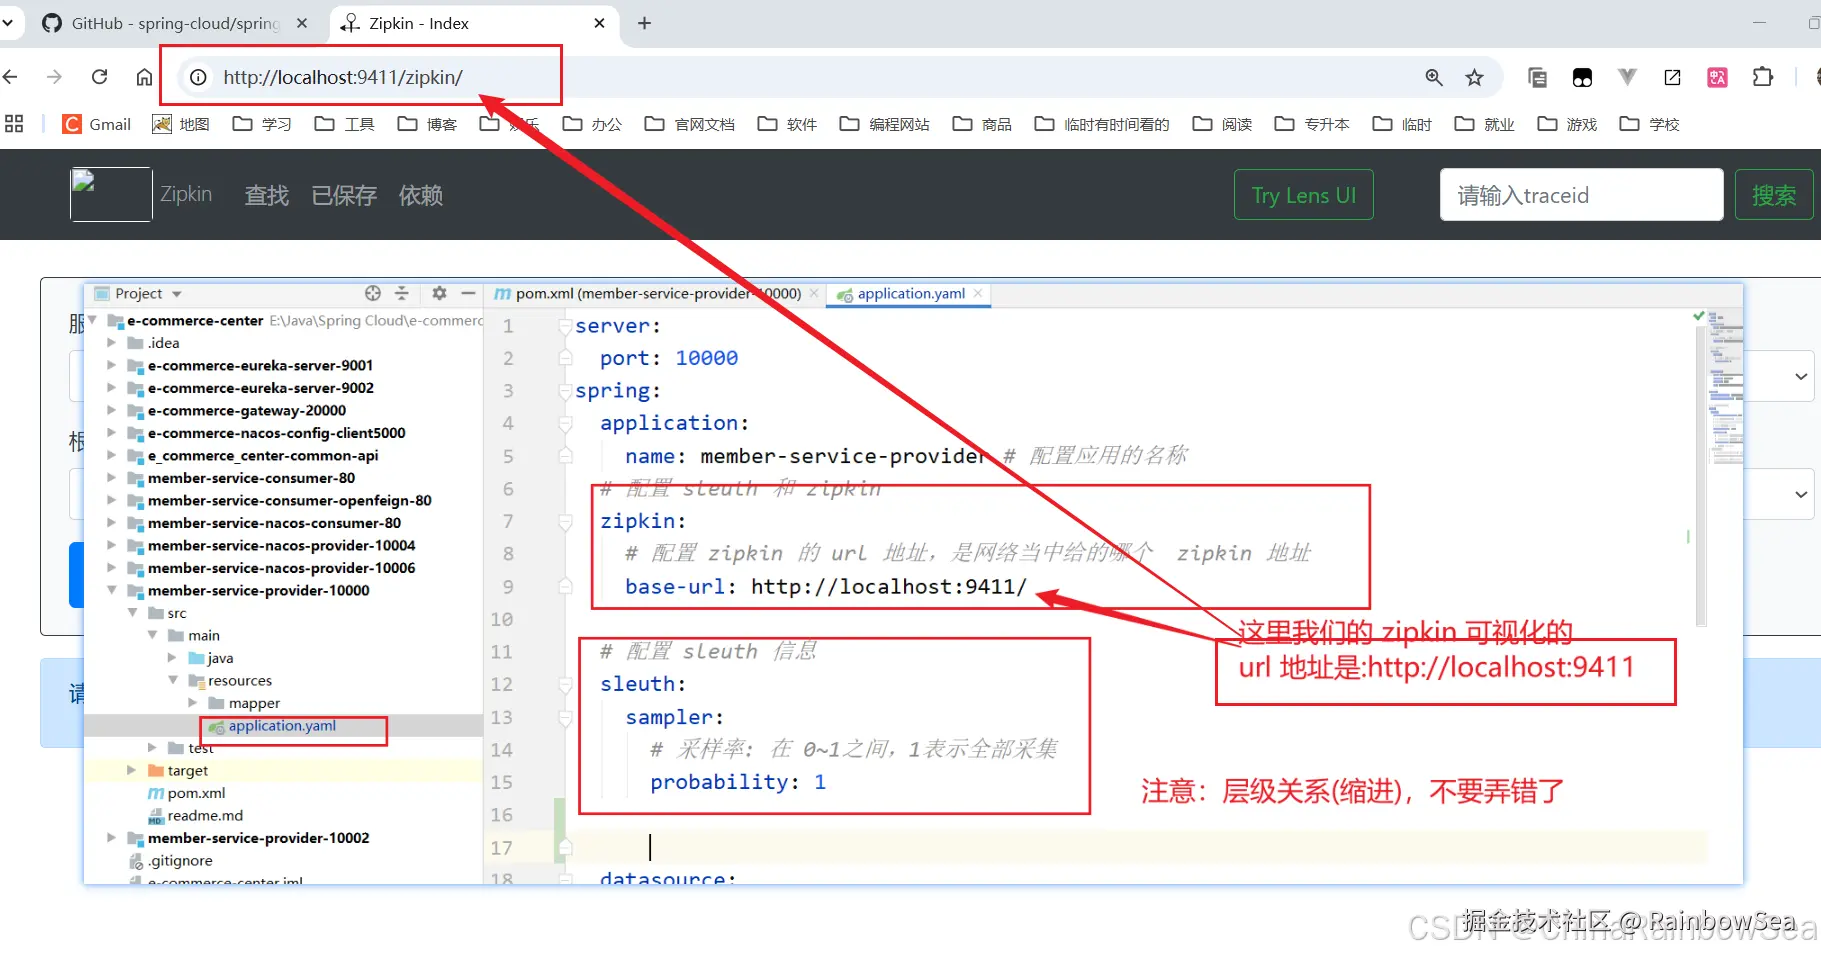Click the green inspection checkmark in editor

click(x=1698, y=316)
